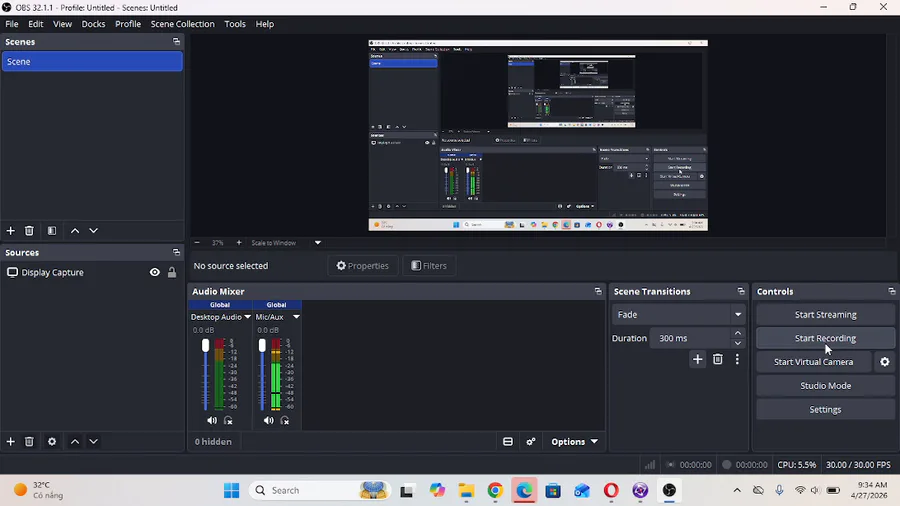Open Windows Start menu

tap(231, 491)
